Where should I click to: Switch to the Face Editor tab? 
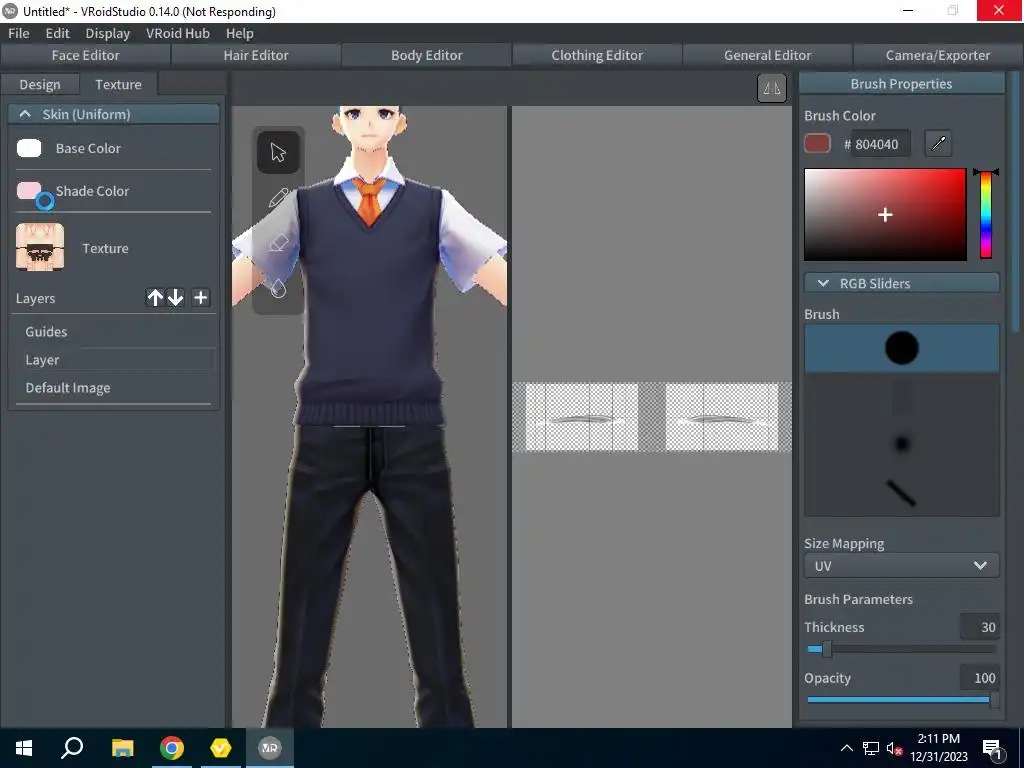(x=86, y=56)
